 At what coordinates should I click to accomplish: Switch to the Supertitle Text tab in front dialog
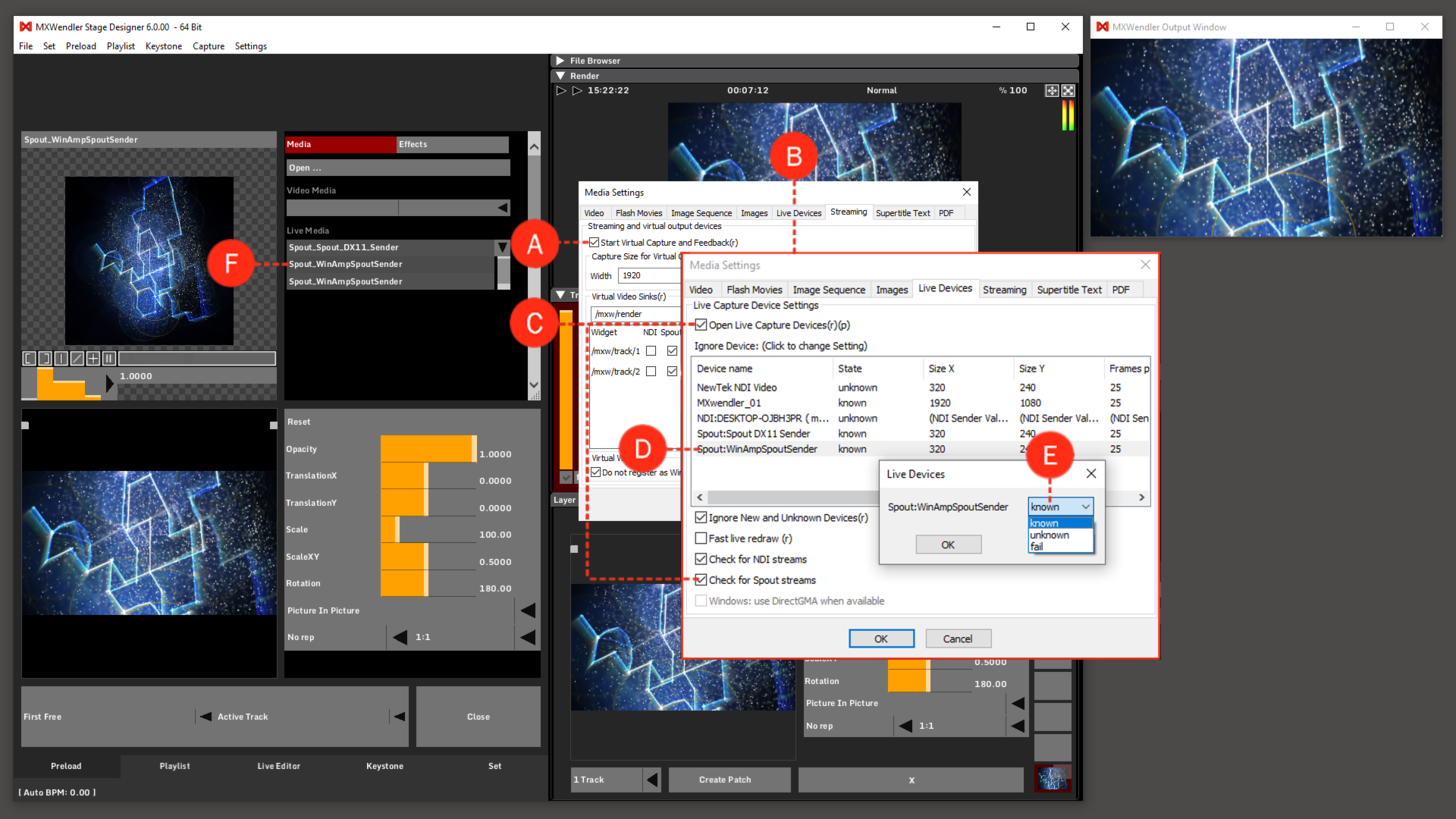click(1069, 290)
